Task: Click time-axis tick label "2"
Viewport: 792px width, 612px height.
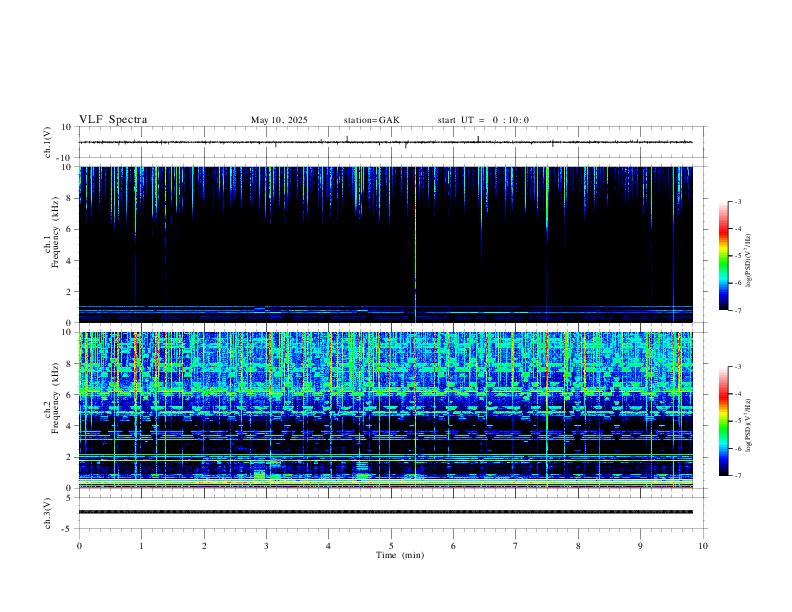Action: coord(204,546)
